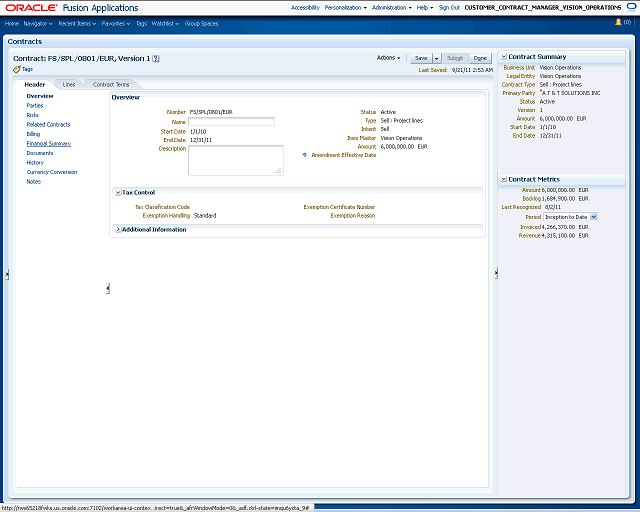Click the Done button

(x=480, y=58)
